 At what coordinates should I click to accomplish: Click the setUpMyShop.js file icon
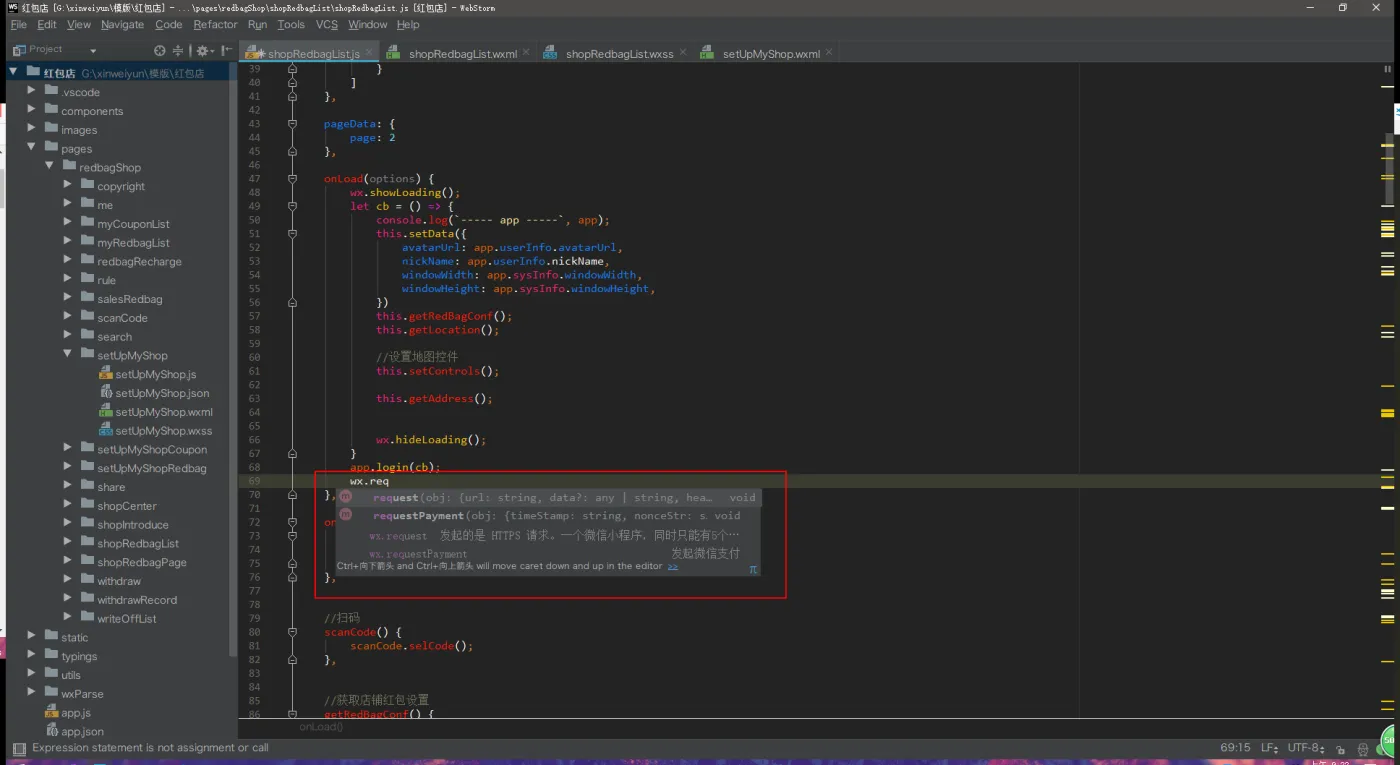click(x=106, y=374)
